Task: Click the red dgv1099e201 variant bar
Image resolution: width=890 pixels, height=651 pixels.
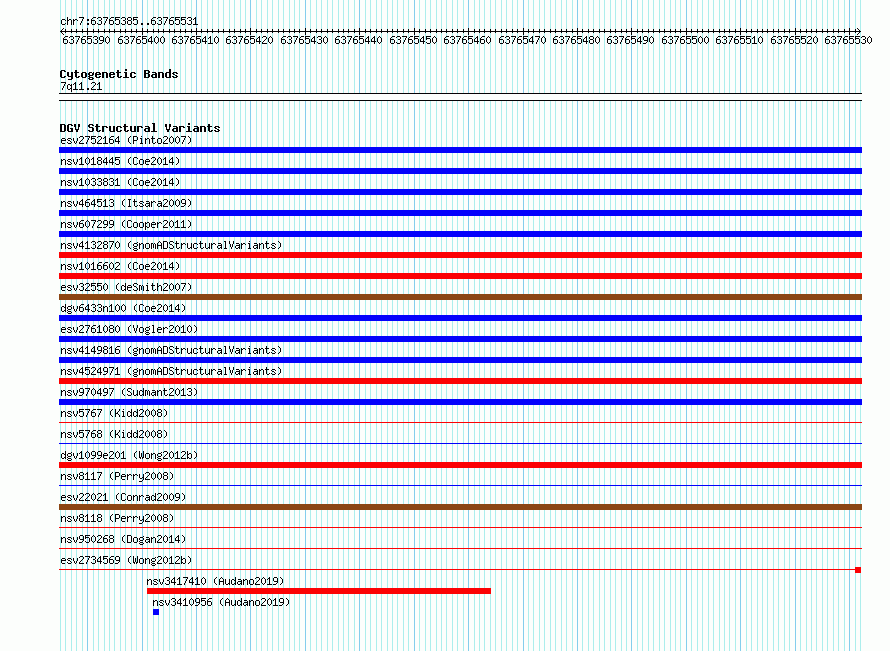Action: click(460, 465)
